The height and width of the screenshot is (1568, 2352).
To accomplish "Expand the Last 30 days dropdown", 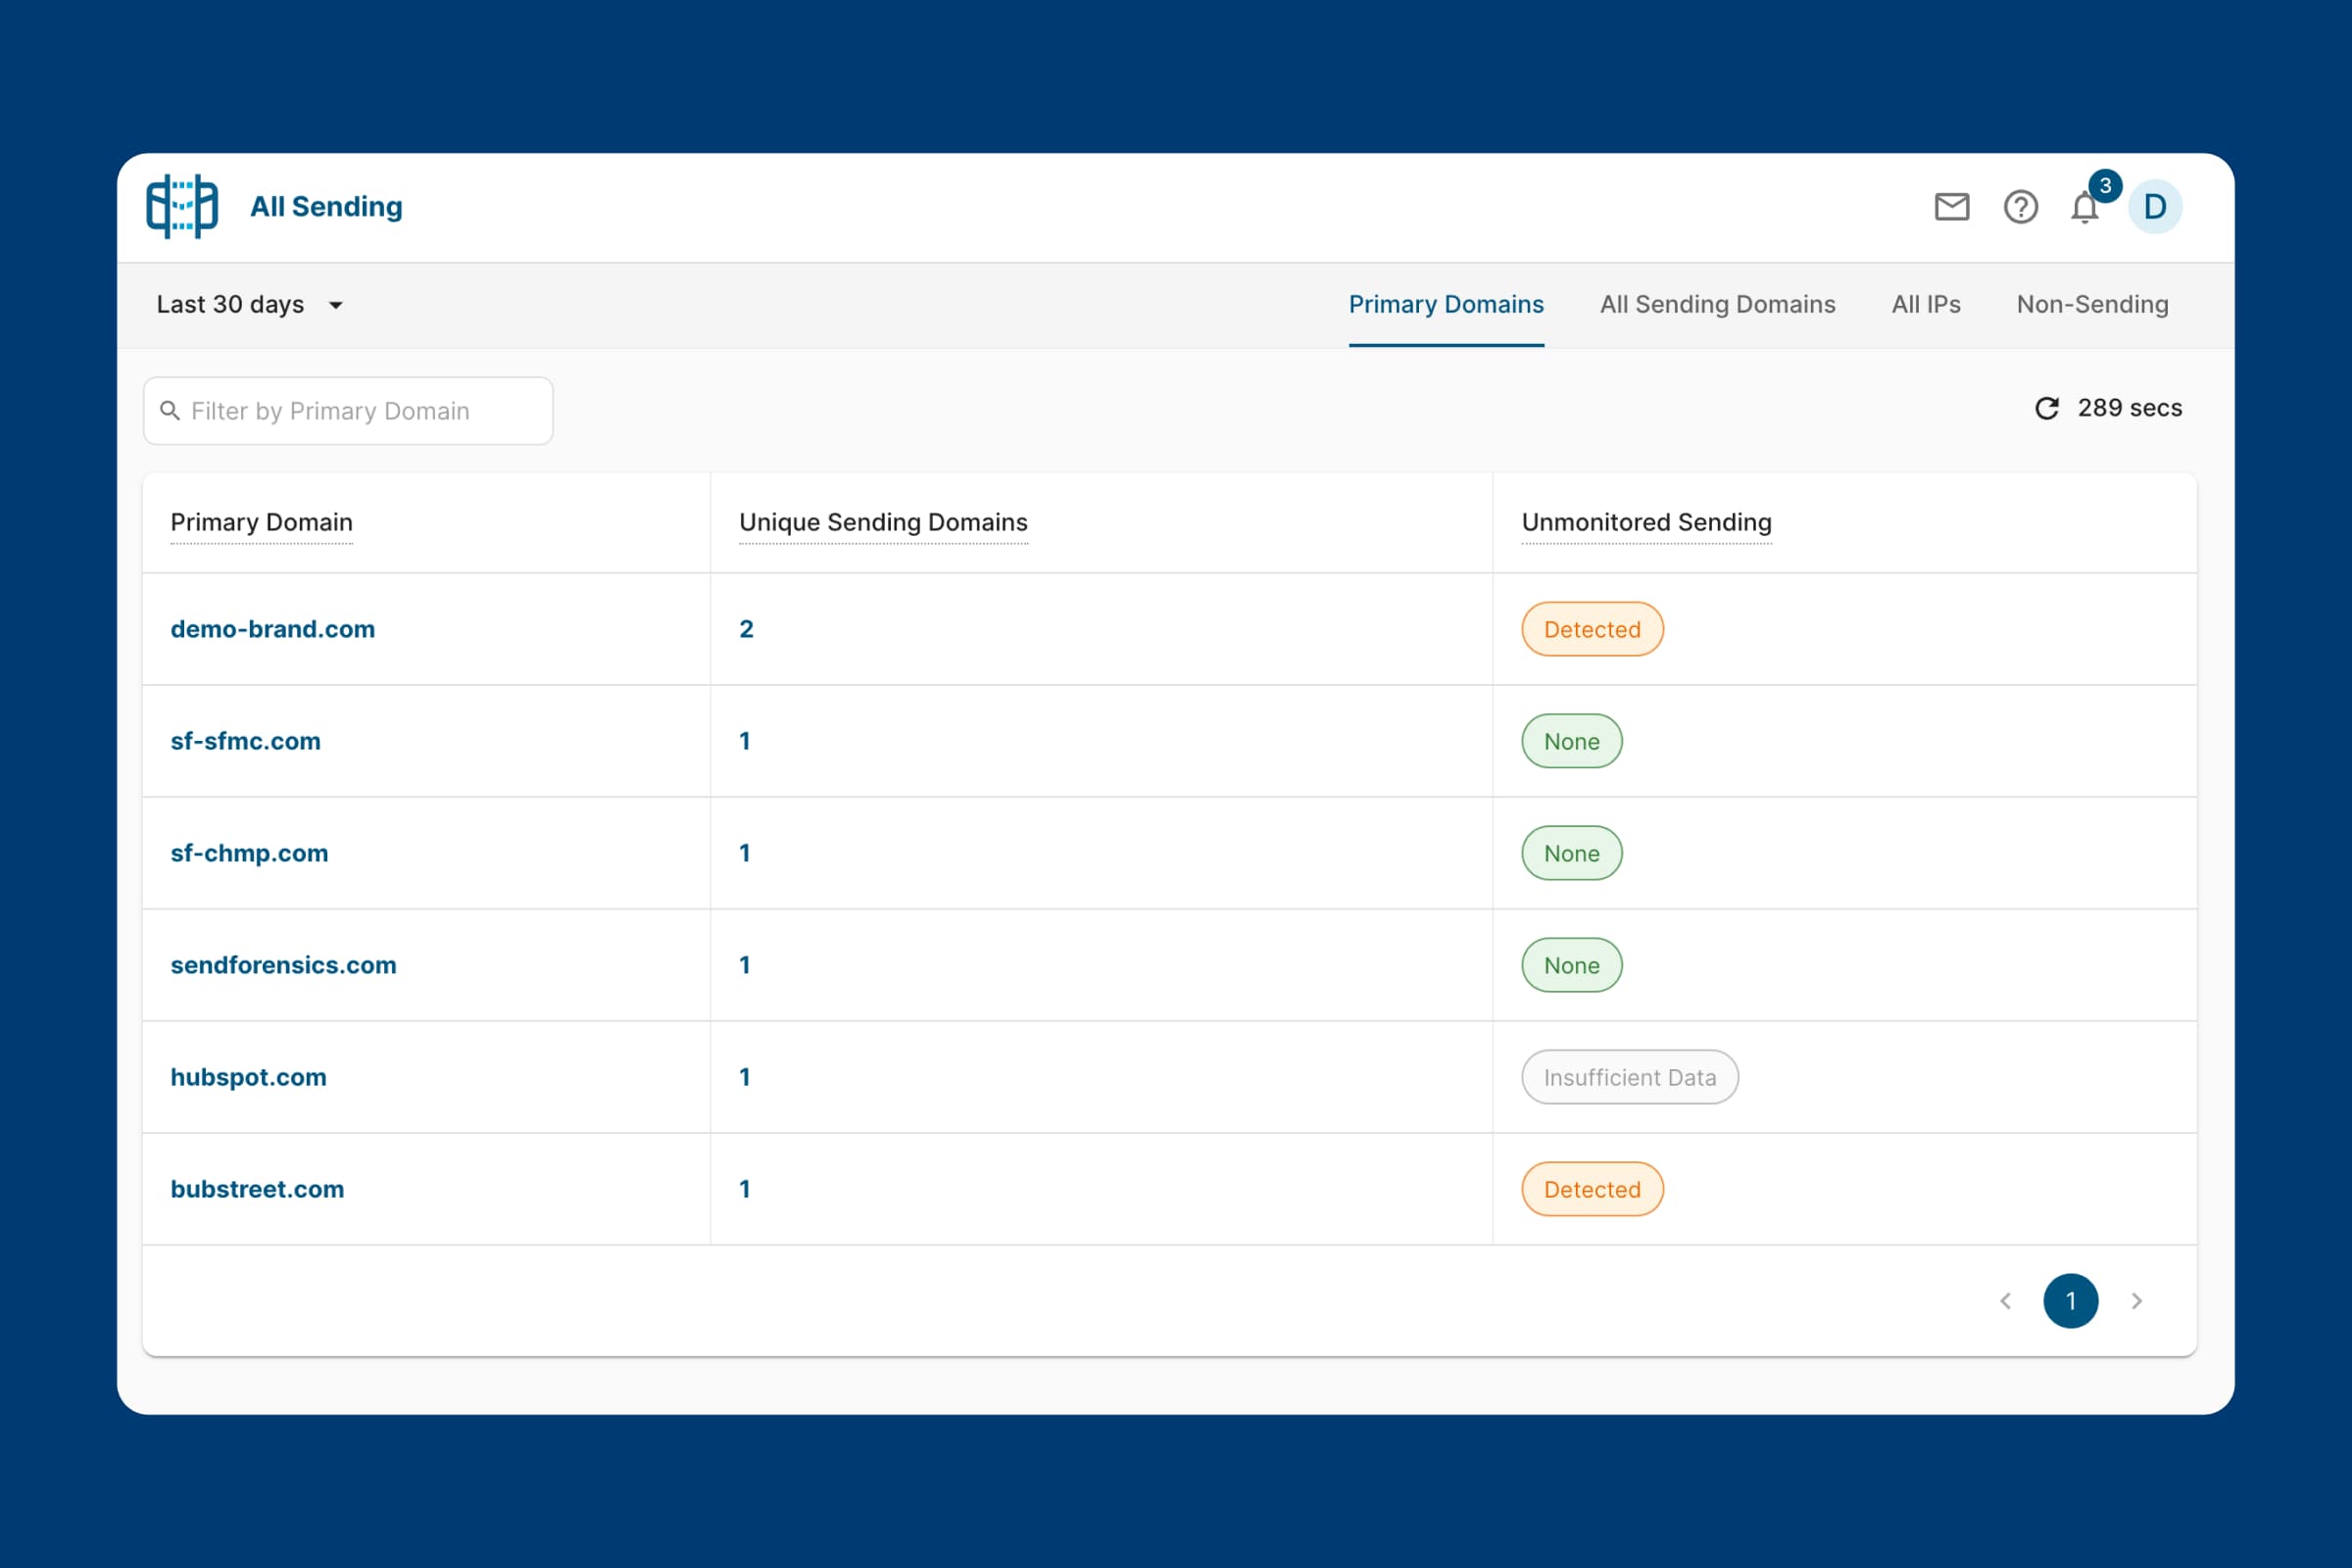I will click(x=250, y=305).
